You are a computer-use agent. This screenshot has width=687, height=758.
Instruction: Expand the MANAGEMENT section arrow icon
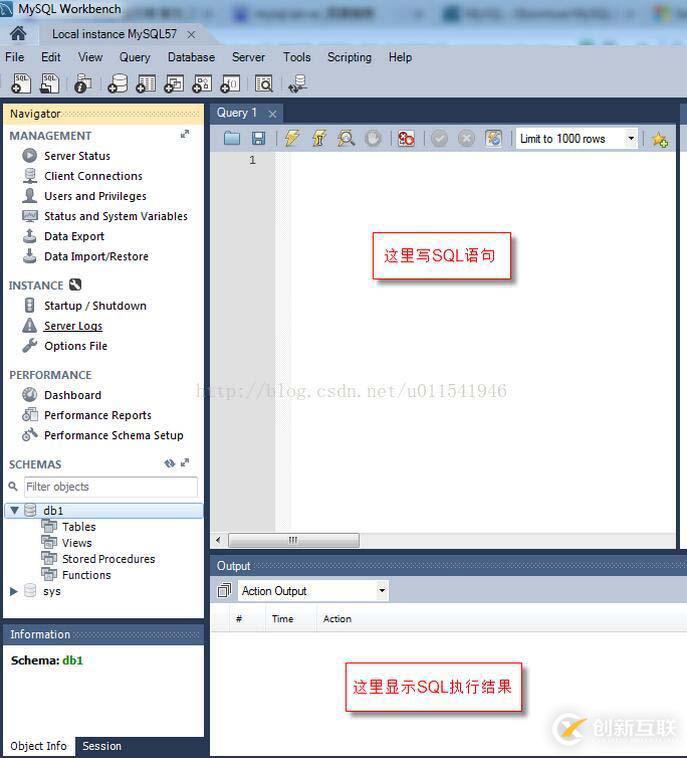185,134
